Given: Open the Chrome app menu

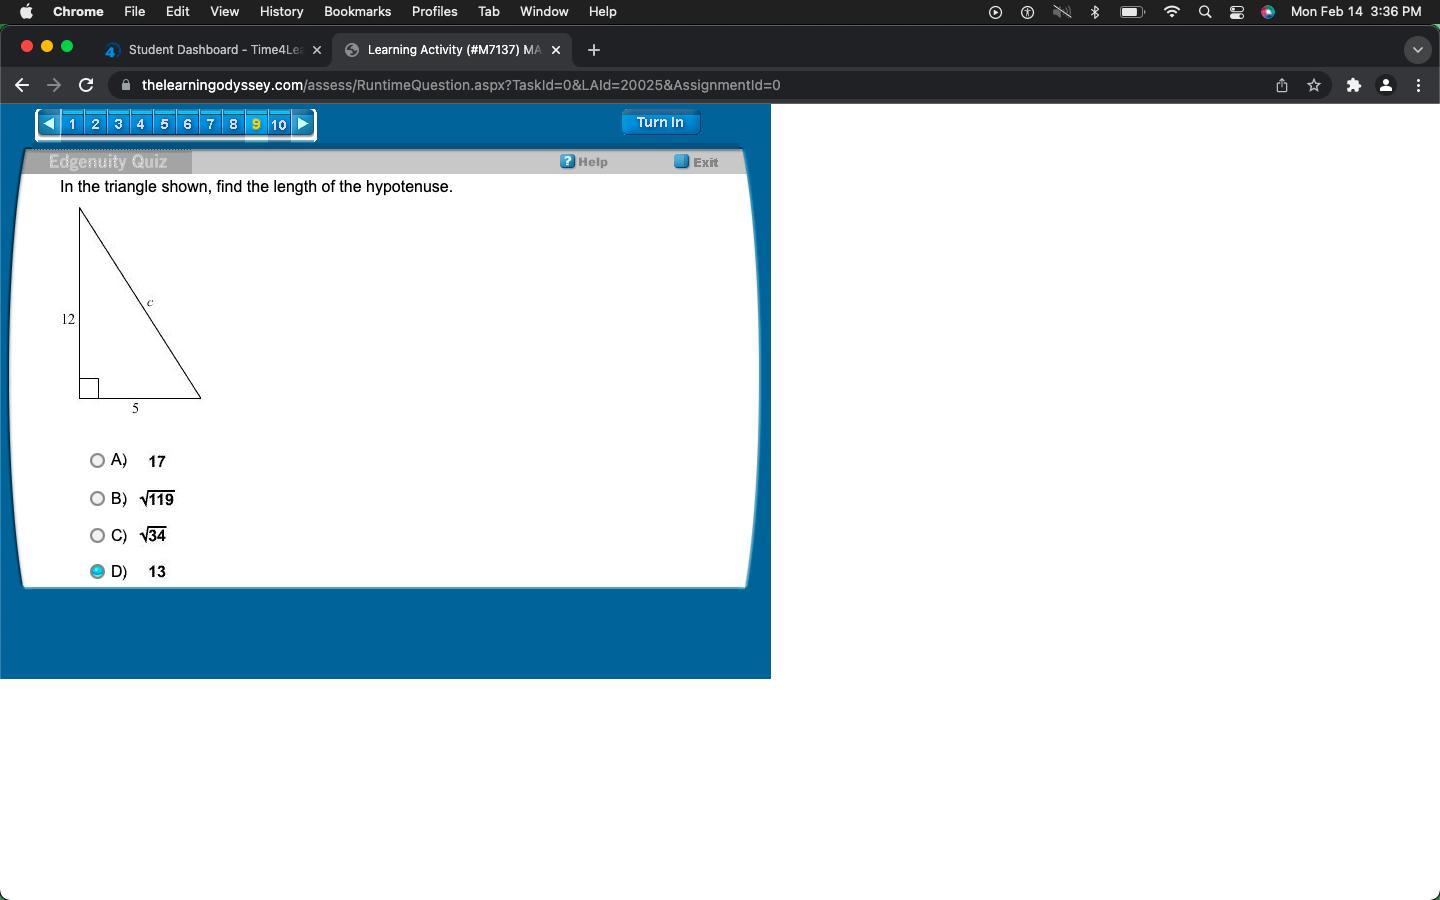Looking at the screenshot, I should point(78,12).
